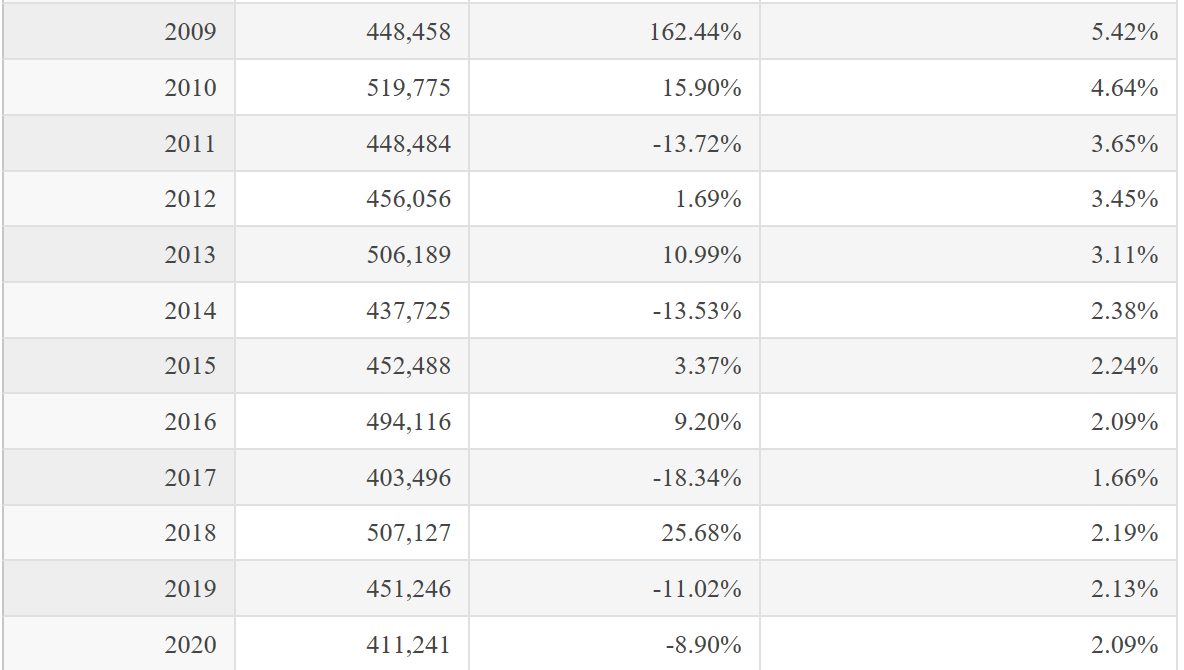
Task: Click the 25.68% growth cell
Action: 614,533
